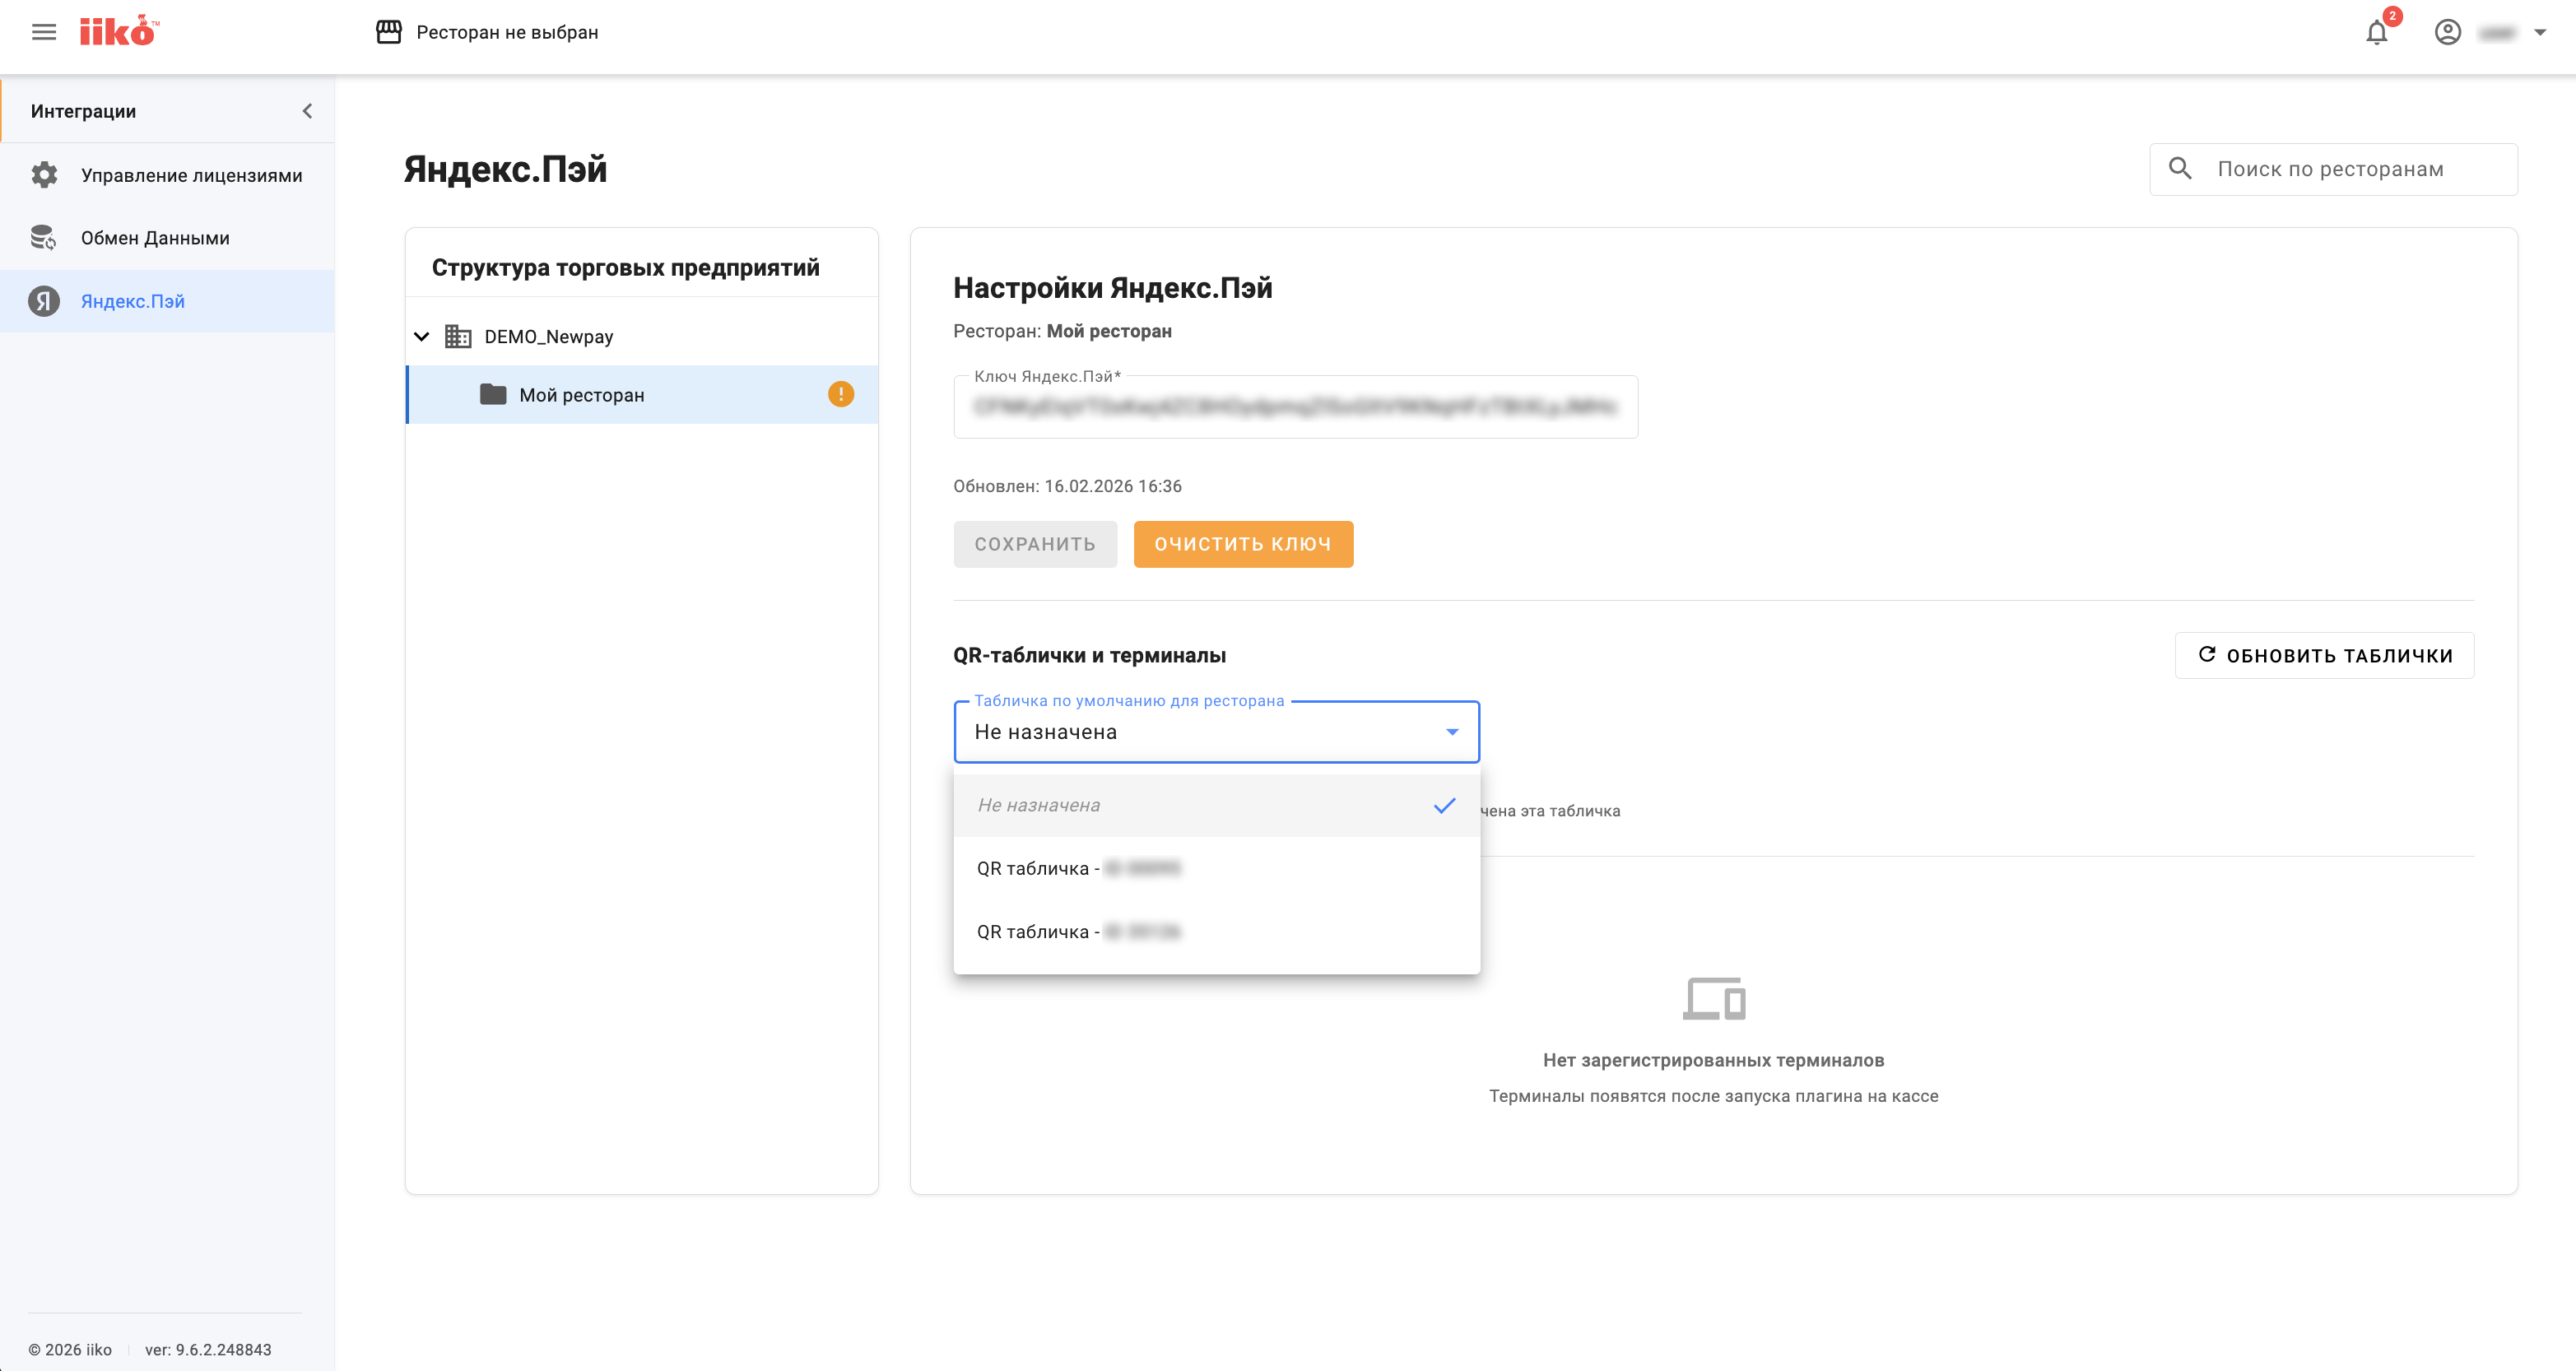The height and width of the screenshot is (1371, 2576).
Task: Click the restaurant storefront icon in header
Action: 389,32
